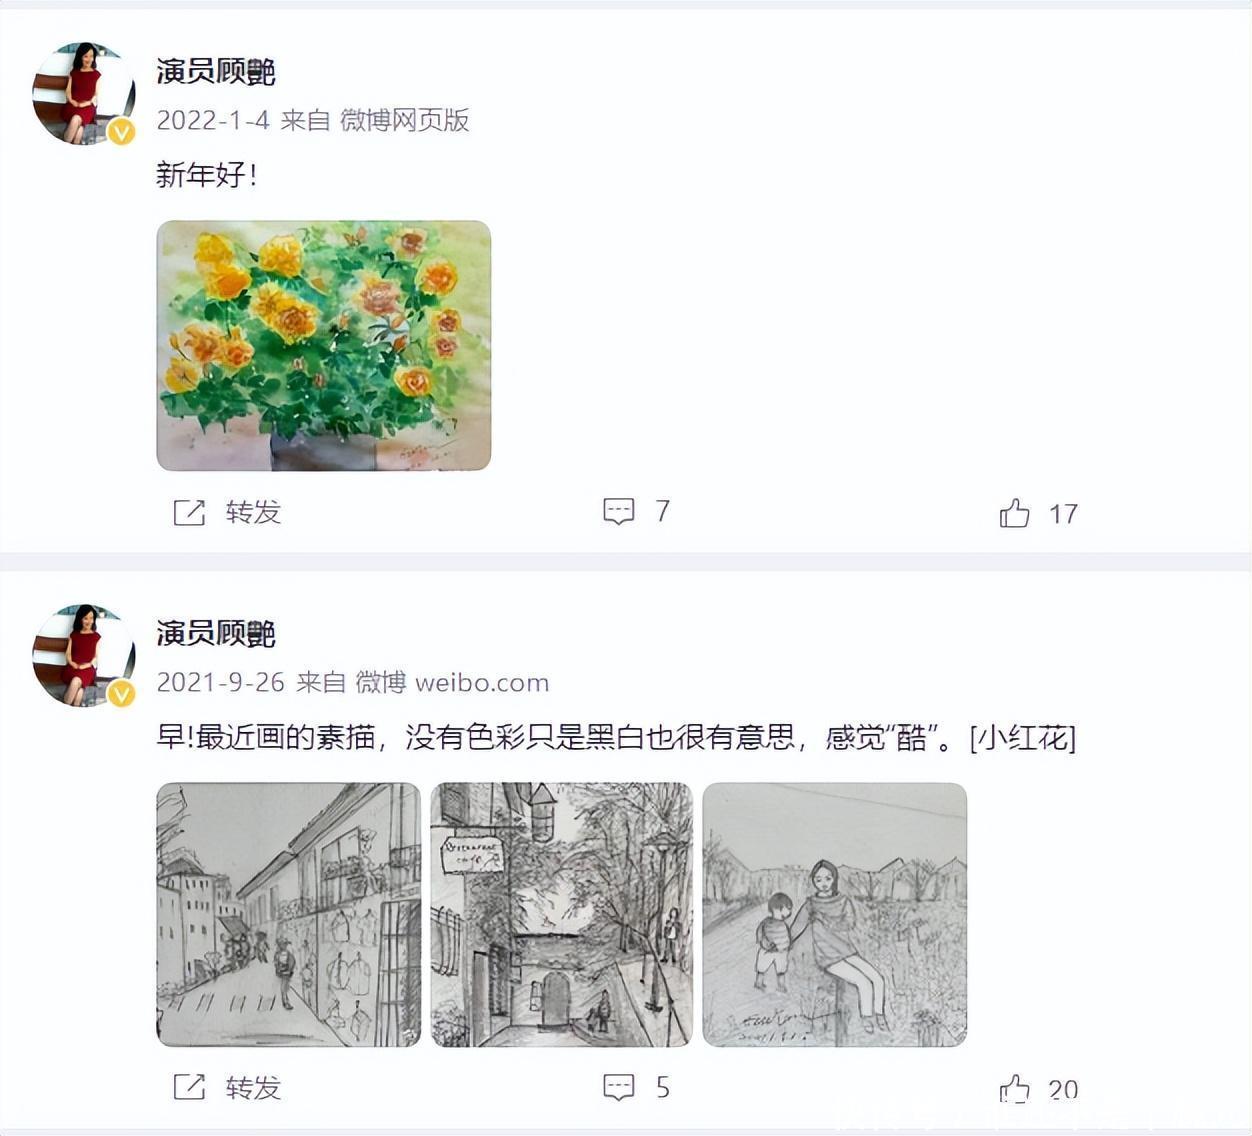Open comments icon showing 5 comments
This screenshot has width=1252, height=1136.
[619, 1087]
